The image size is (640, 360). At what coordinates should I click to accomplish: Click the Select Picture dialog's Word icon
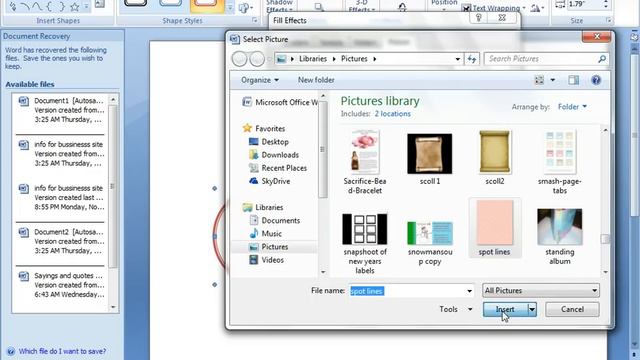pos(234,39)
